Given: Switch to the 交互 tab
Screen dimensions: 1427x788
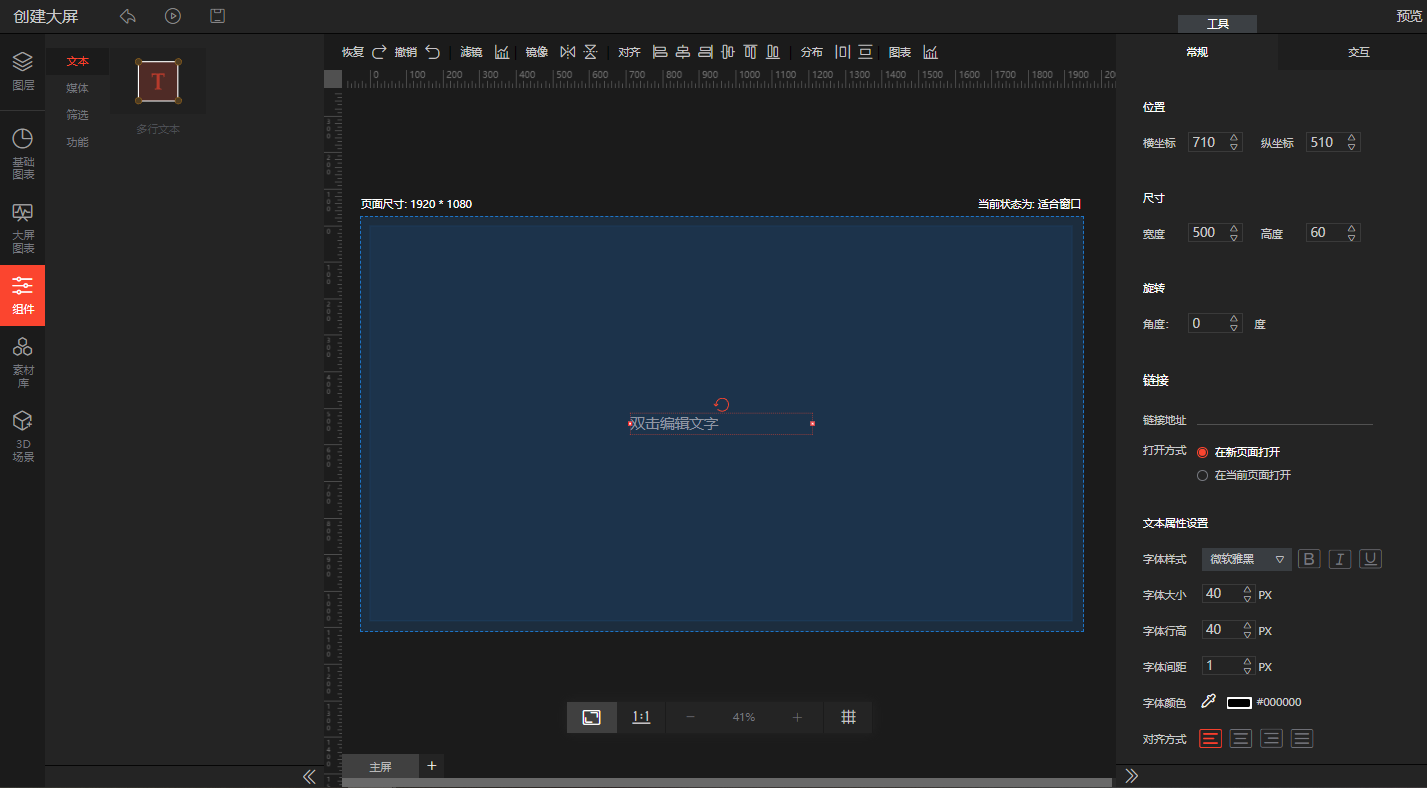Looking at the screenshot, I should (1358, 52).
